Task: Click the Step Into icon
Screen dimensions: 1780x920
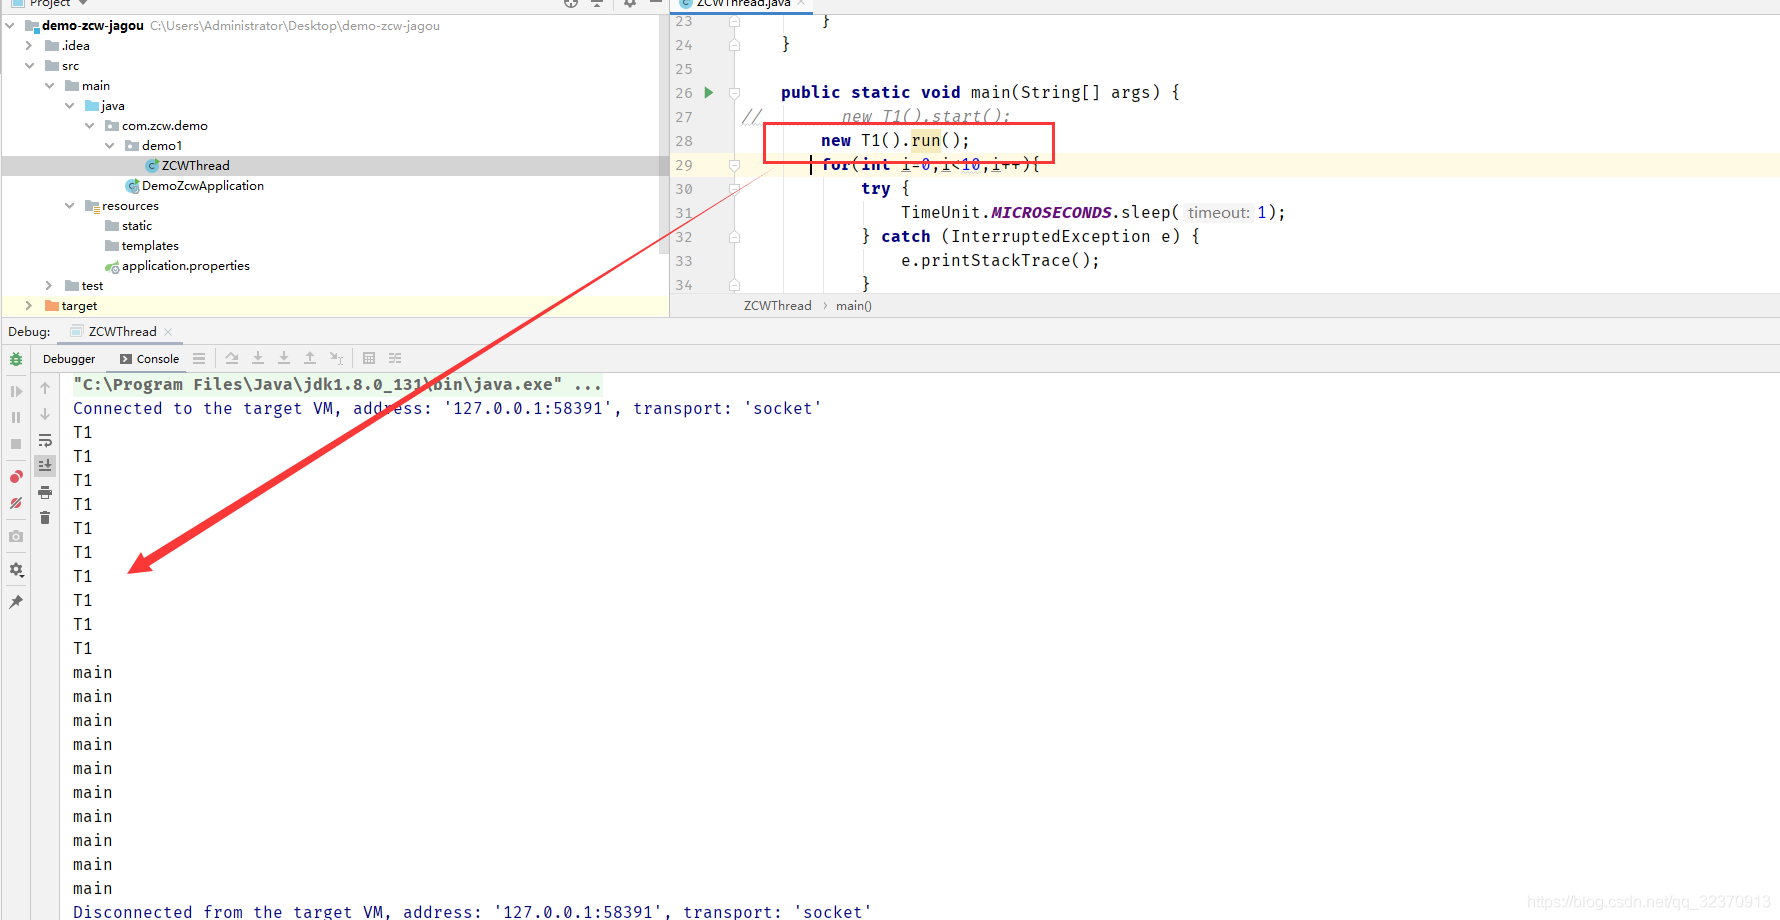Action: pyautogui.click(x=258, y=358)
